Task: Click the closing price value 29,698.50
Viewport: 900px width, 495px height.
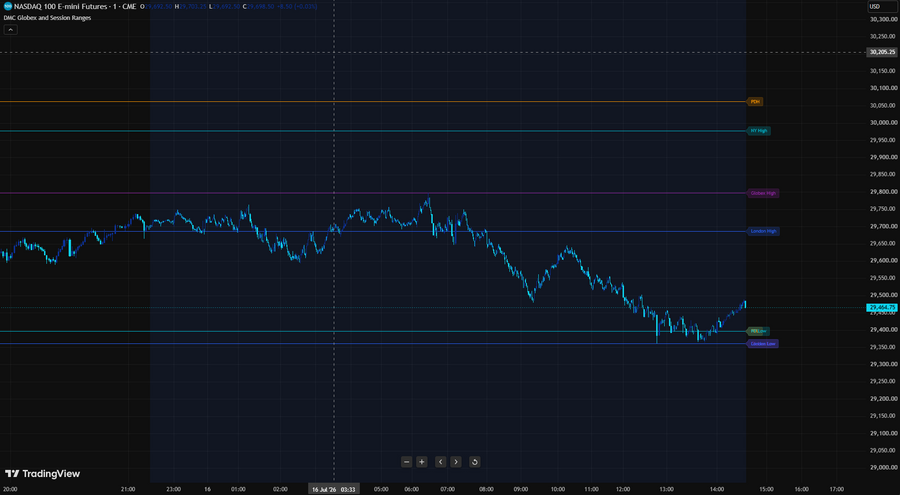Action: [261, 6]
